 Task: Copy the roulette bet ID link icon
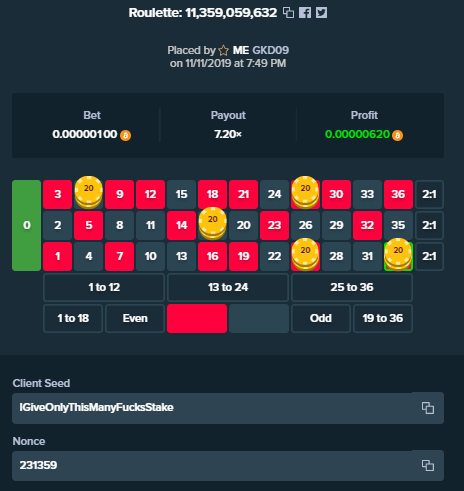[x=288, y=13]
